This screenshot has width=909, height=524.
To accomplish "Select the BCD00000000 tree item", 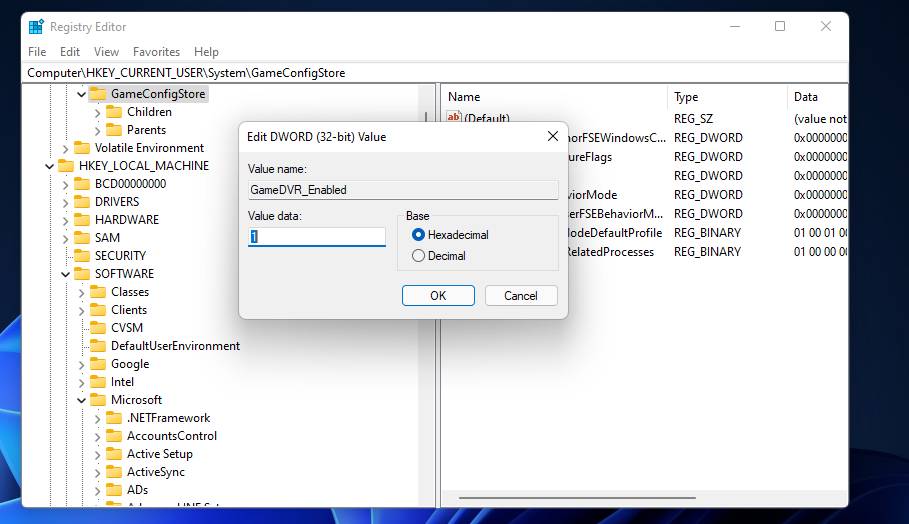I will tap(130, 184).
